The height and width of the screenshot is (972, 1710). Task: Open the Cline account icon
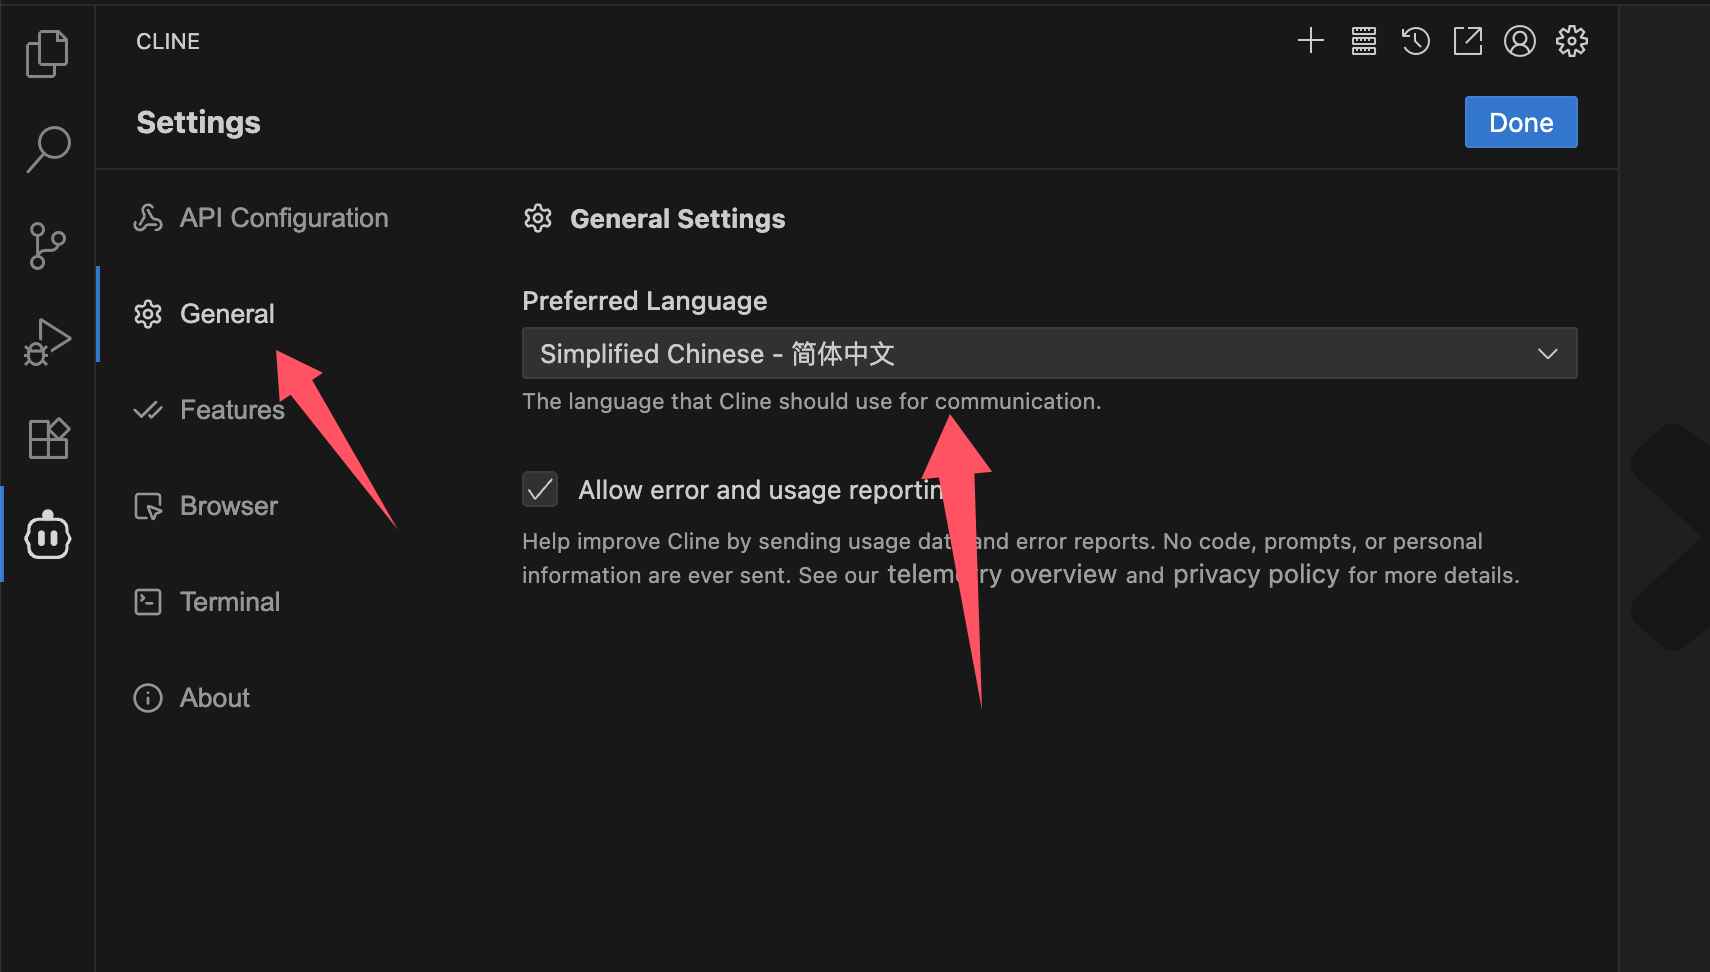[x=1519, y=41]
